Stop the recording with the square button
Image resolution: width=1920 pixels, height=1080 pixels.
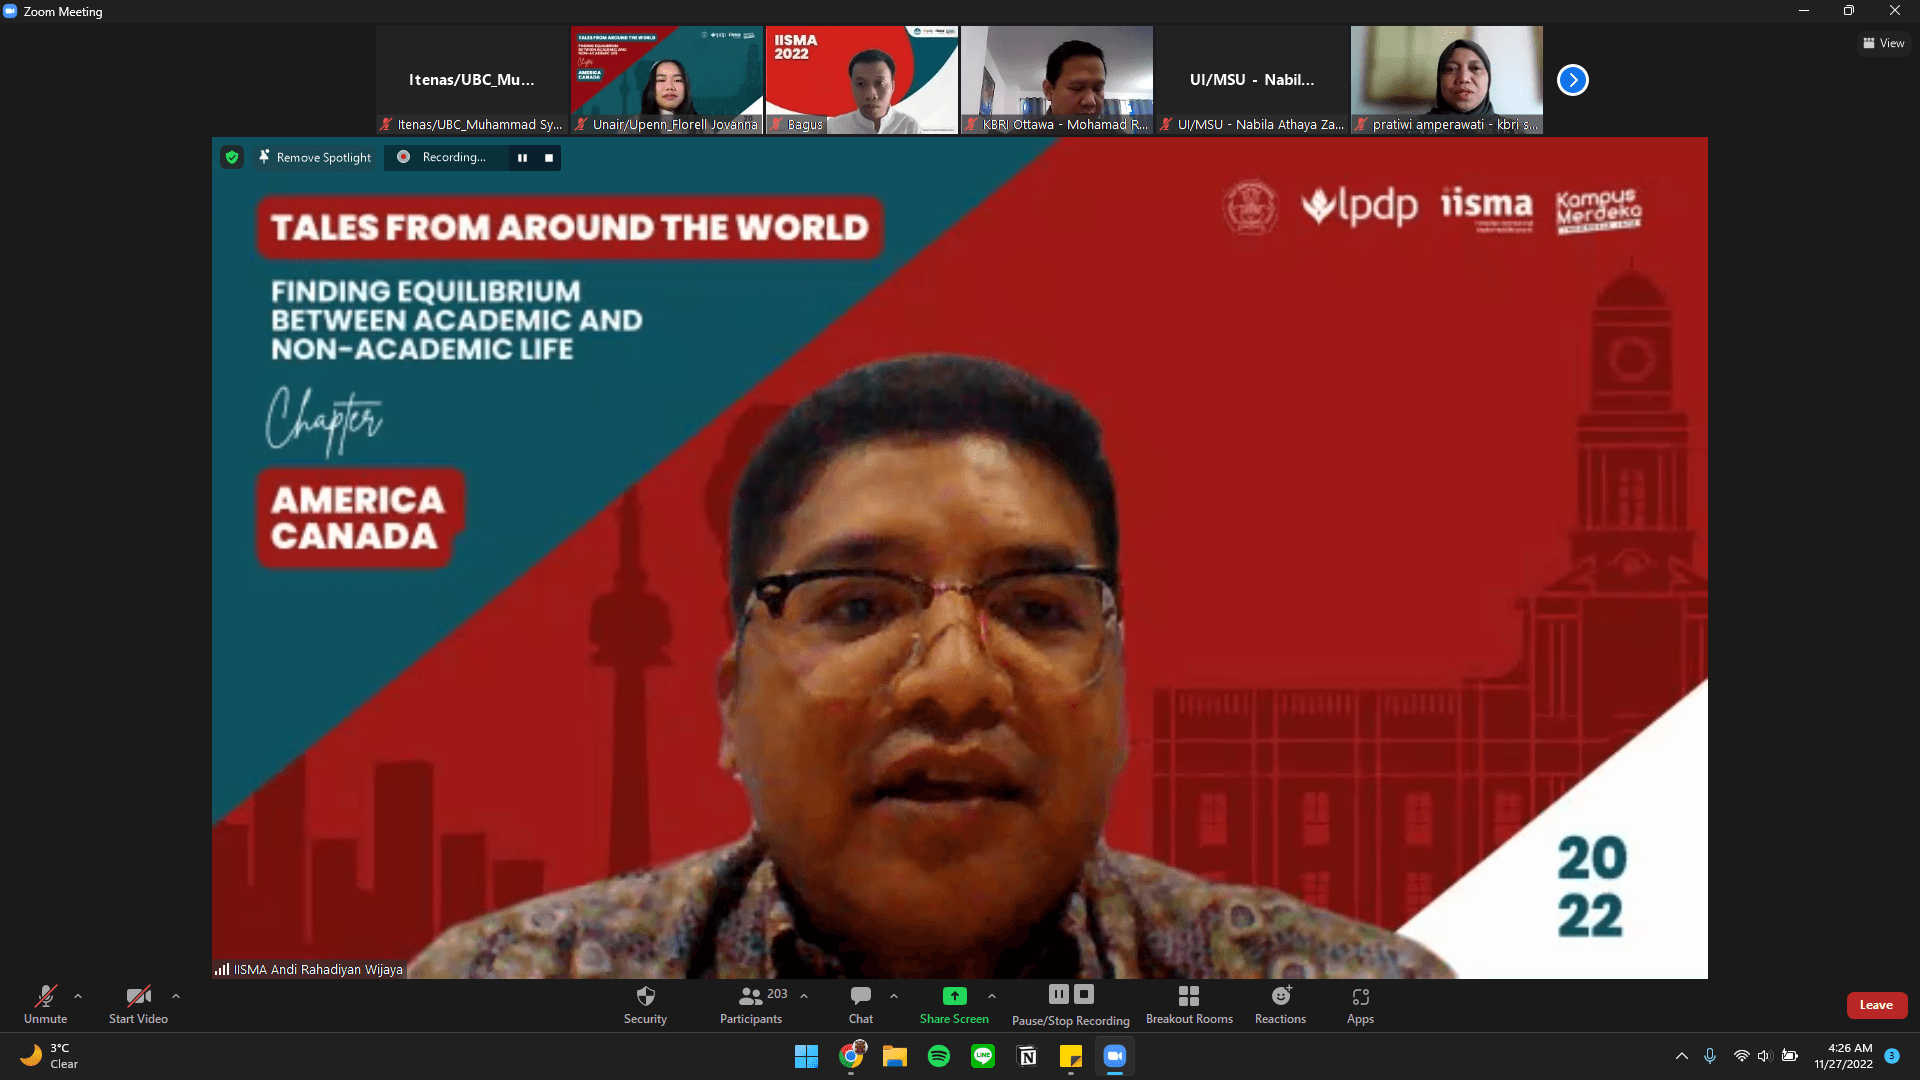[x=548, y=158]
